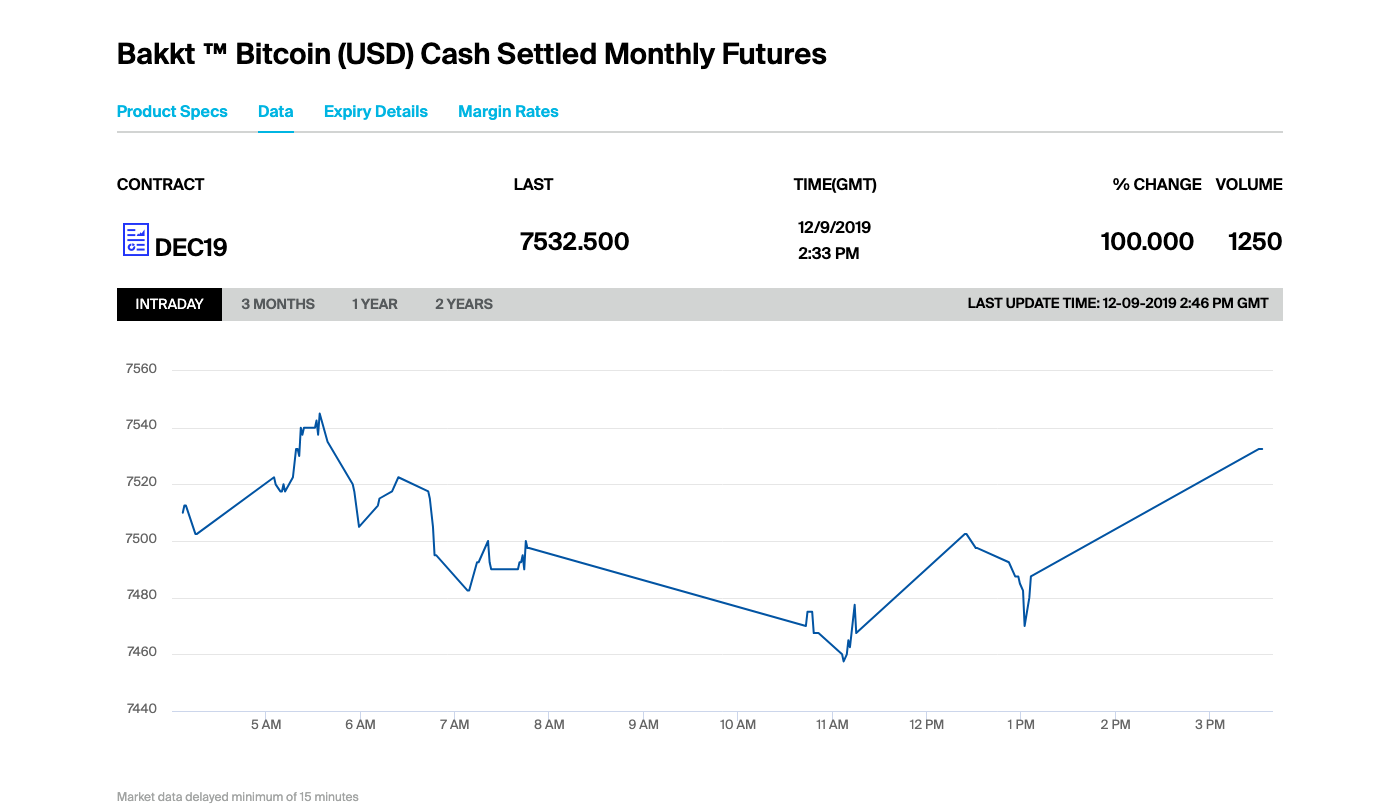Click the Last Update Time text
Image resolution: width=1400 pixels, height=808 pixels.
(1117, 304)
